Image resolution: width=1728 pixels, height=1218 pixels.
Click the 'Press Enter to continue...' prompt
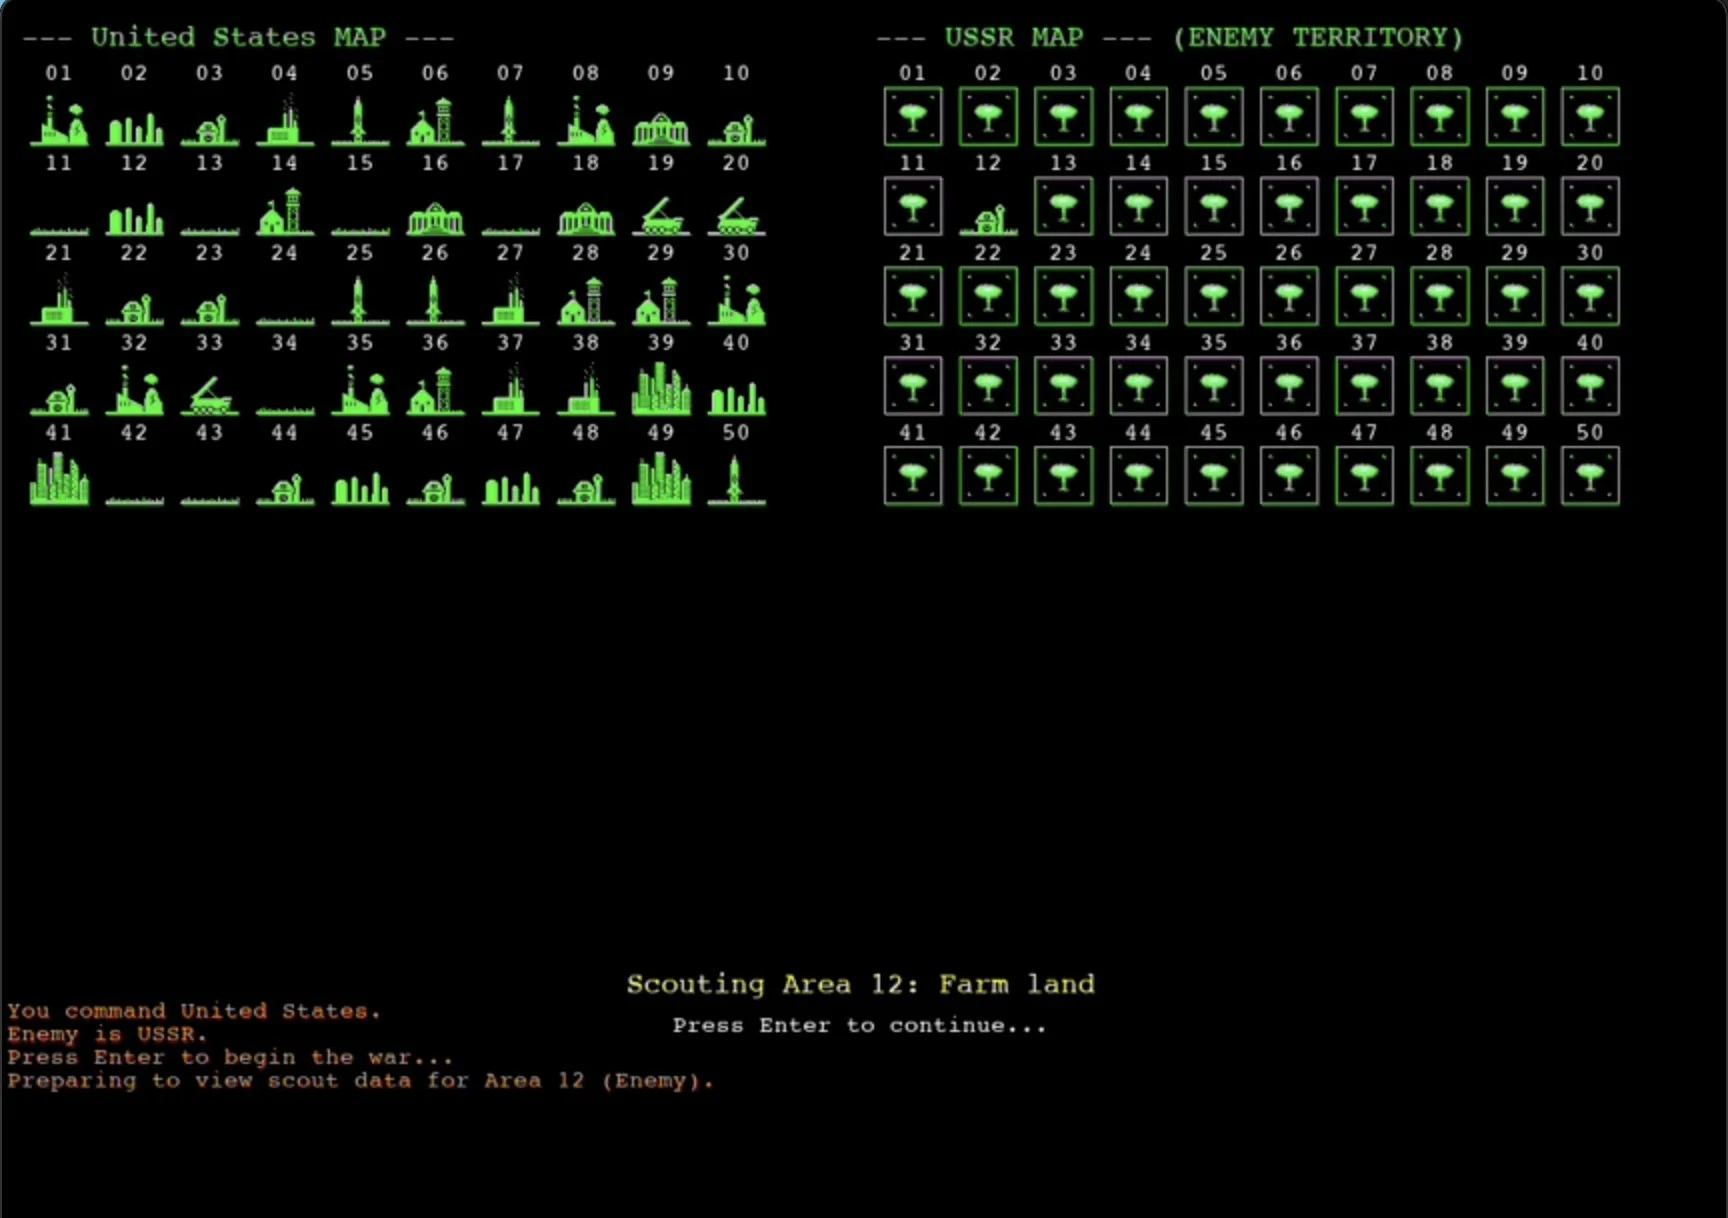[x=859, y=1026]
